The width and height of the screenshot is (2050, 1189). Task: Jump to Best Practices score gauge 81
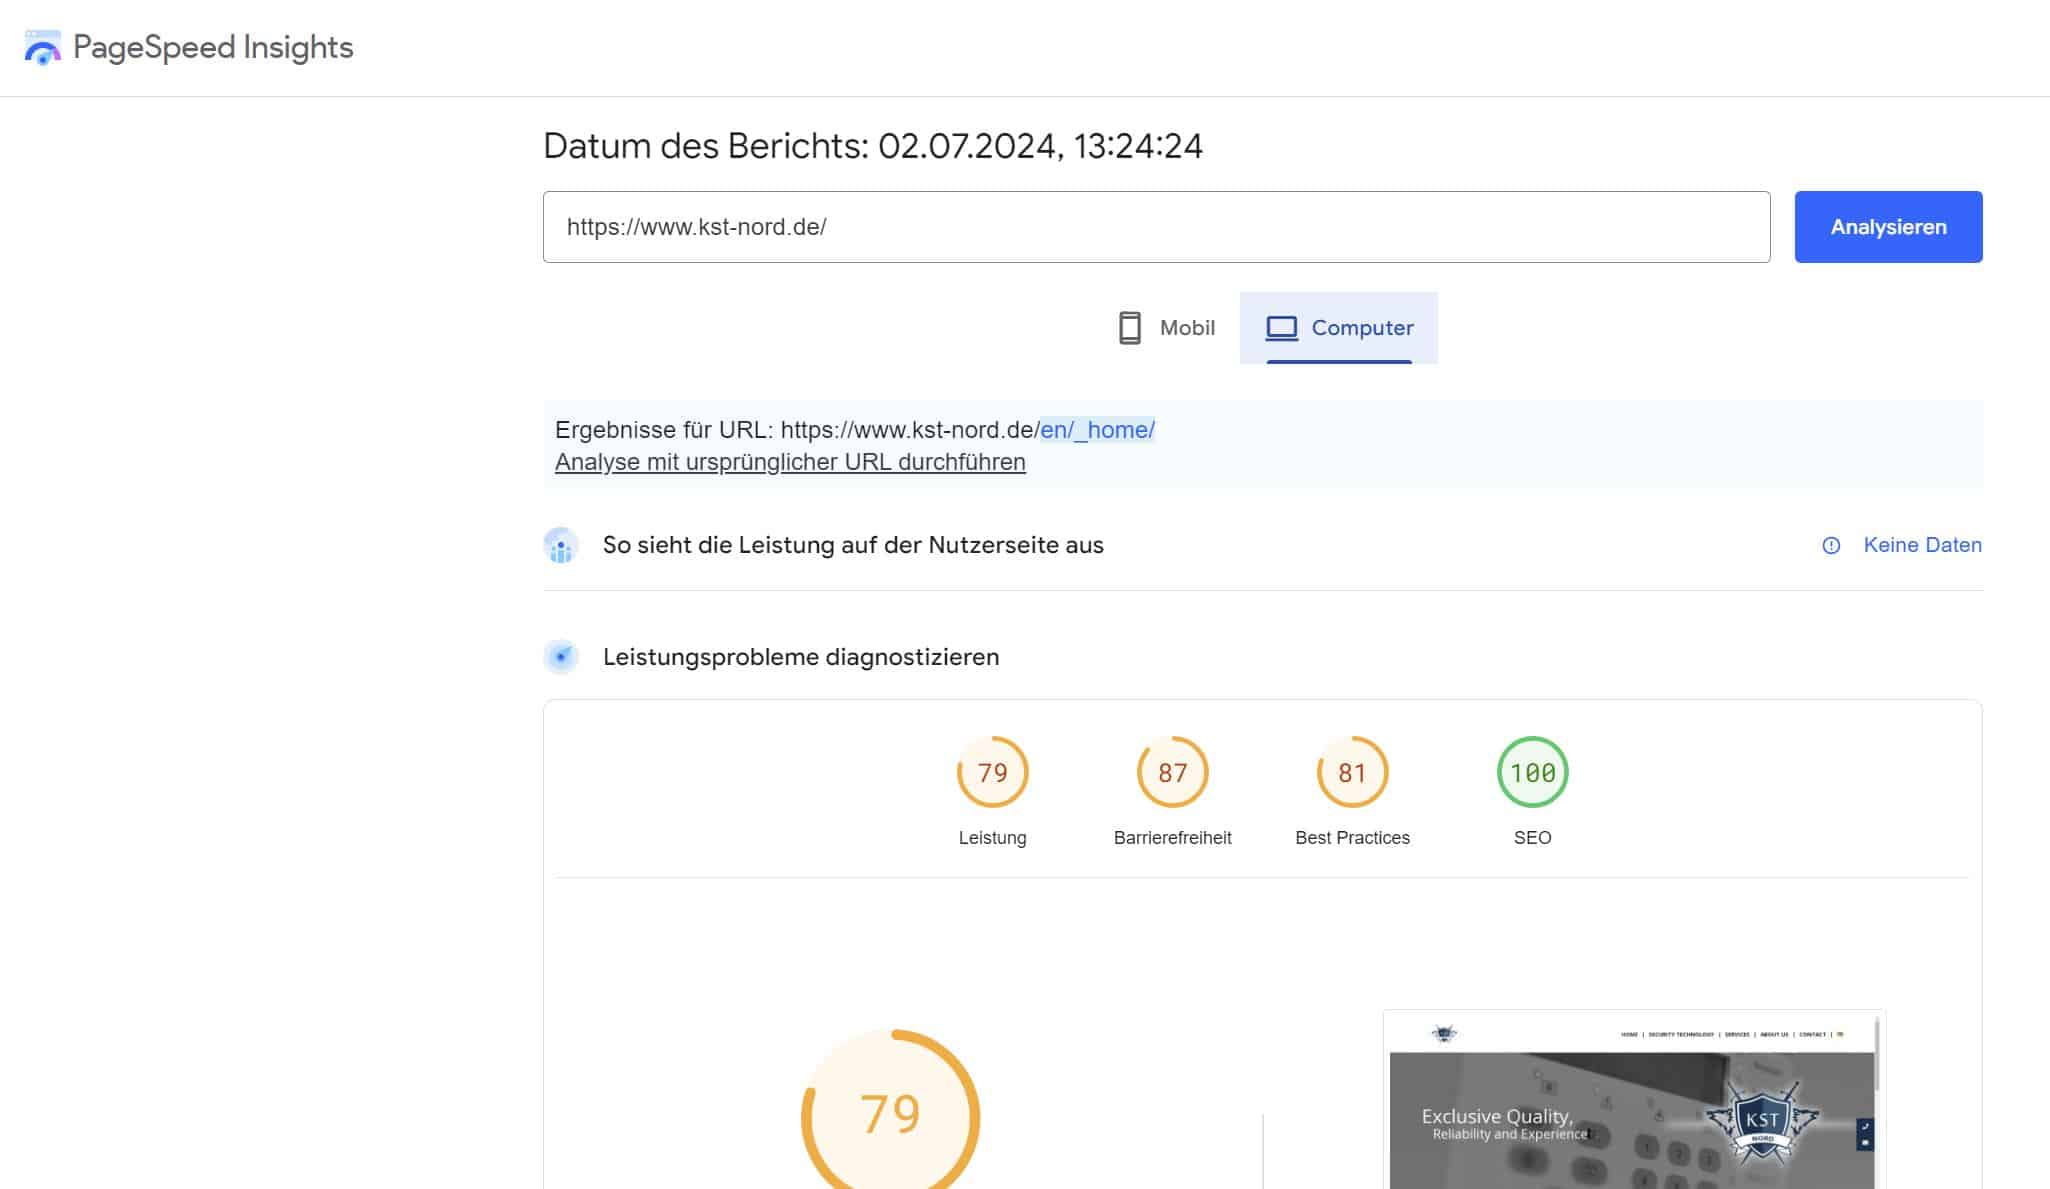point(1352,772)
